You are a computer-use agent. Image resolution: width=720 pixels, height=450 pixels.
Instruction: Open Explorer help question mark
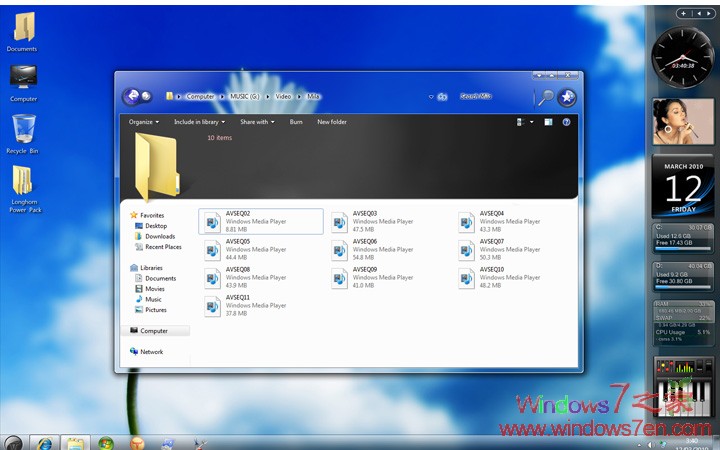click(x=566, y=122)
